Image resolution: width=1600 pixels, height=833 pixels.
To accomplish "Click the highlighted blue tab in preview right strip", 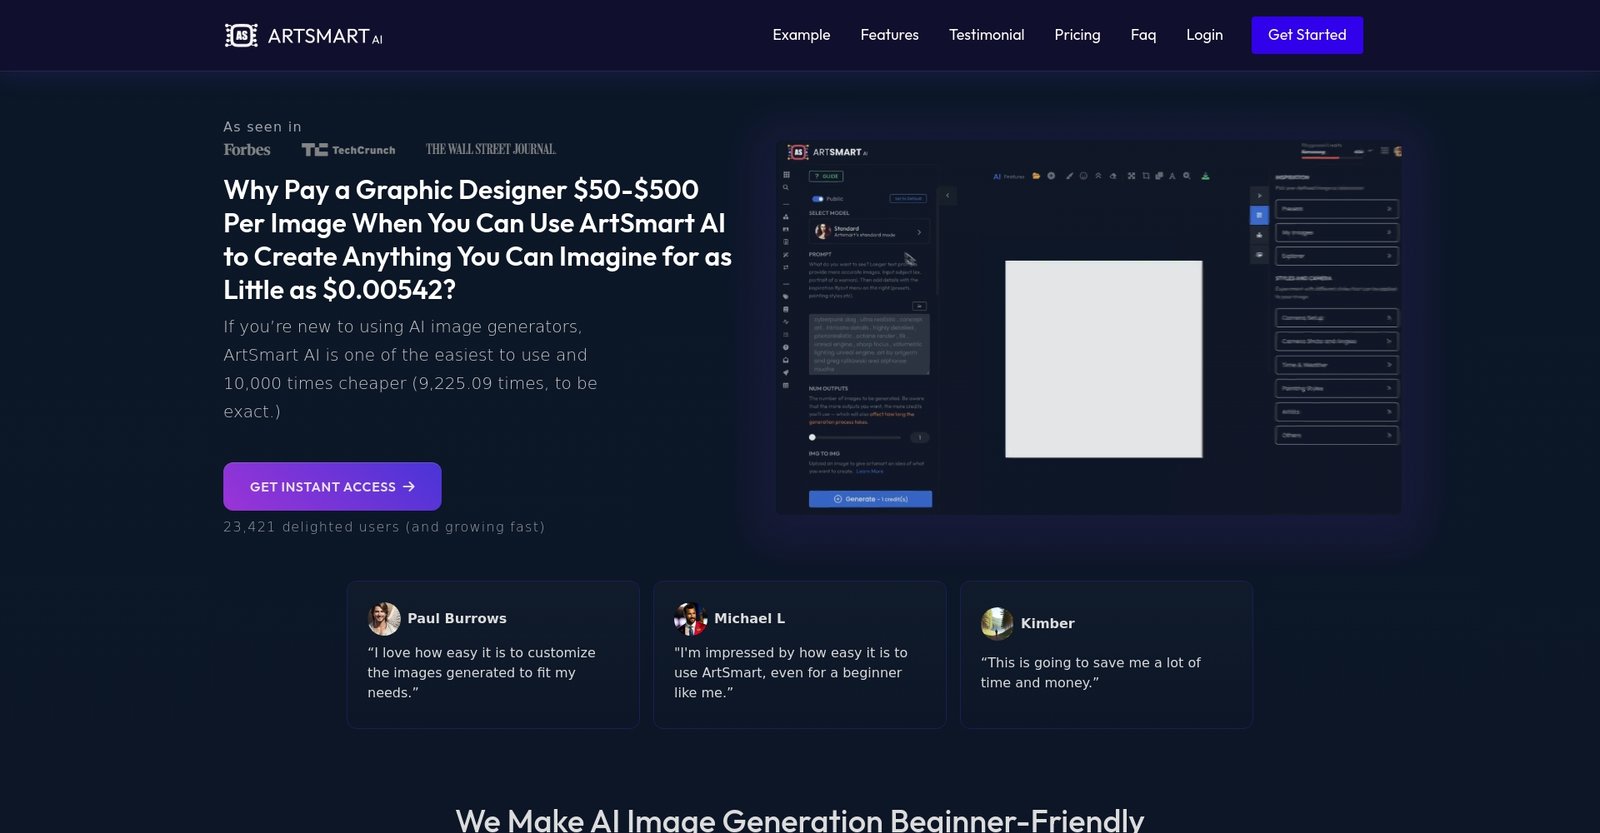I will (x=1259, y=215).
